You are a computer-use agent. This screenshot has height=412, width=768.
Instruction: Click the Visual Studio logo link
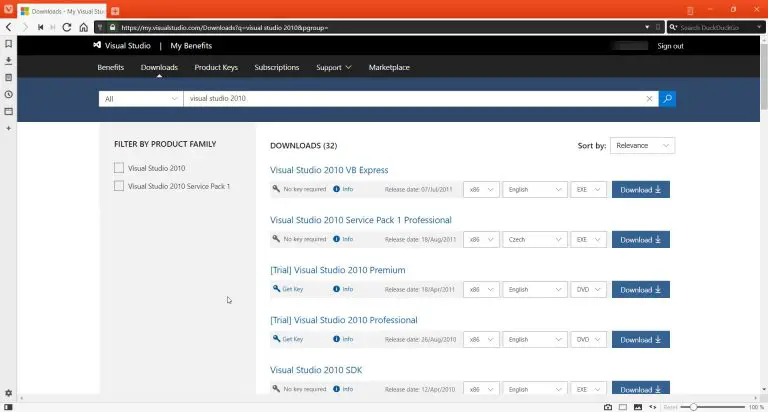click(x=122, y=46)
